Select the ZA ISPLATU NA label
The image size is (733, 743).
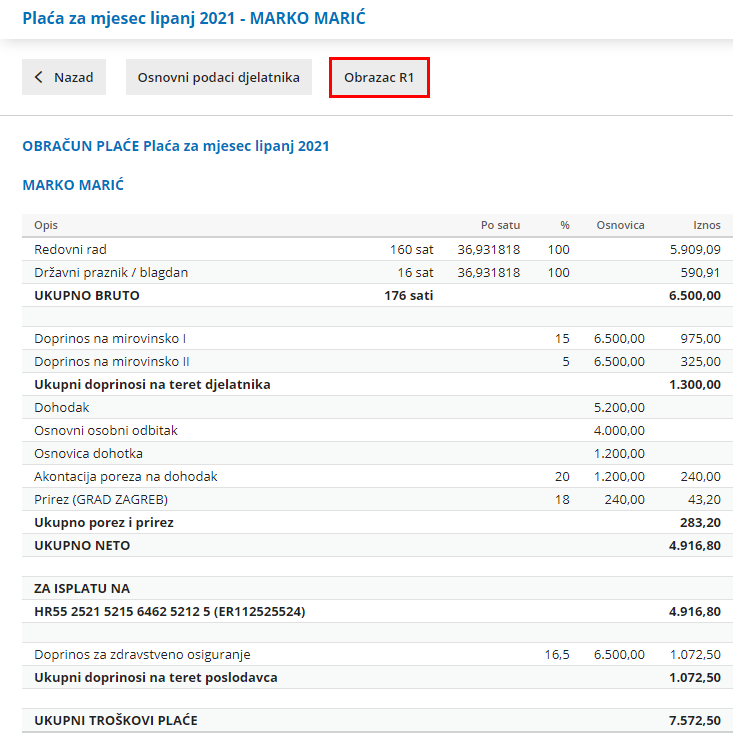tap(82, 589)
